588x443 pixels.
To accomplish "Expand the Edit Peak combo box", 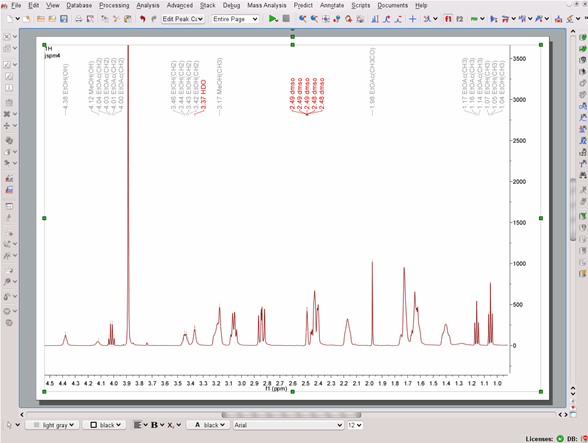I will click(183, 19).
